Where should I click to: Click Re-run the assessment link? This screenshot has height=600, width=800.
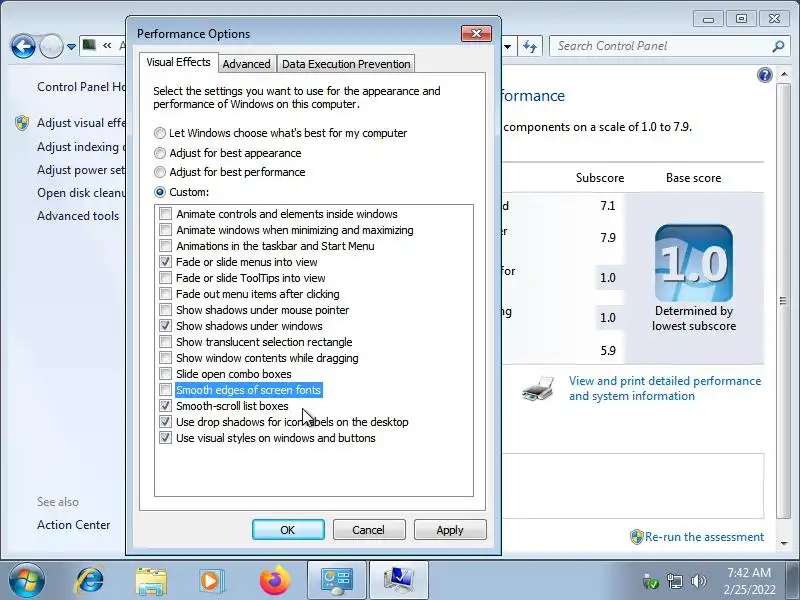coord(704,537)
